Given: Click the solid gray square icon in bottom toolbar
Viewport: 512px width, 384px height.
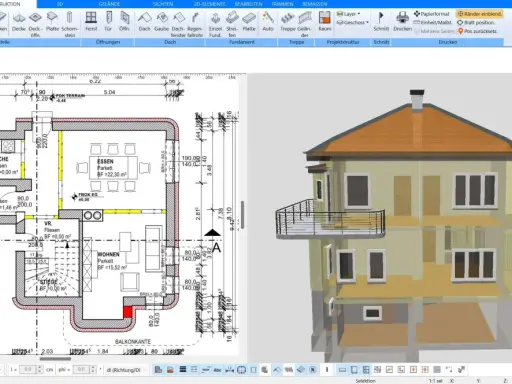Looking at the screenshot, I should click(437, 369).
